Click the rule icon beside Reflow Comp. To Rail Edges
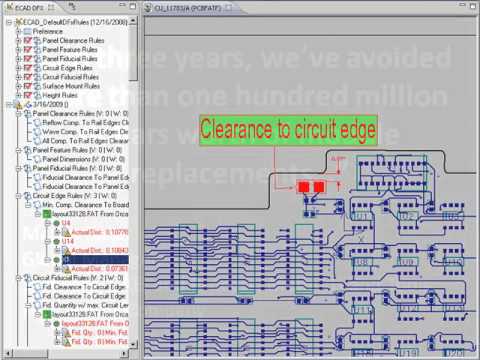The image size is (480, 360). [37, 123]
